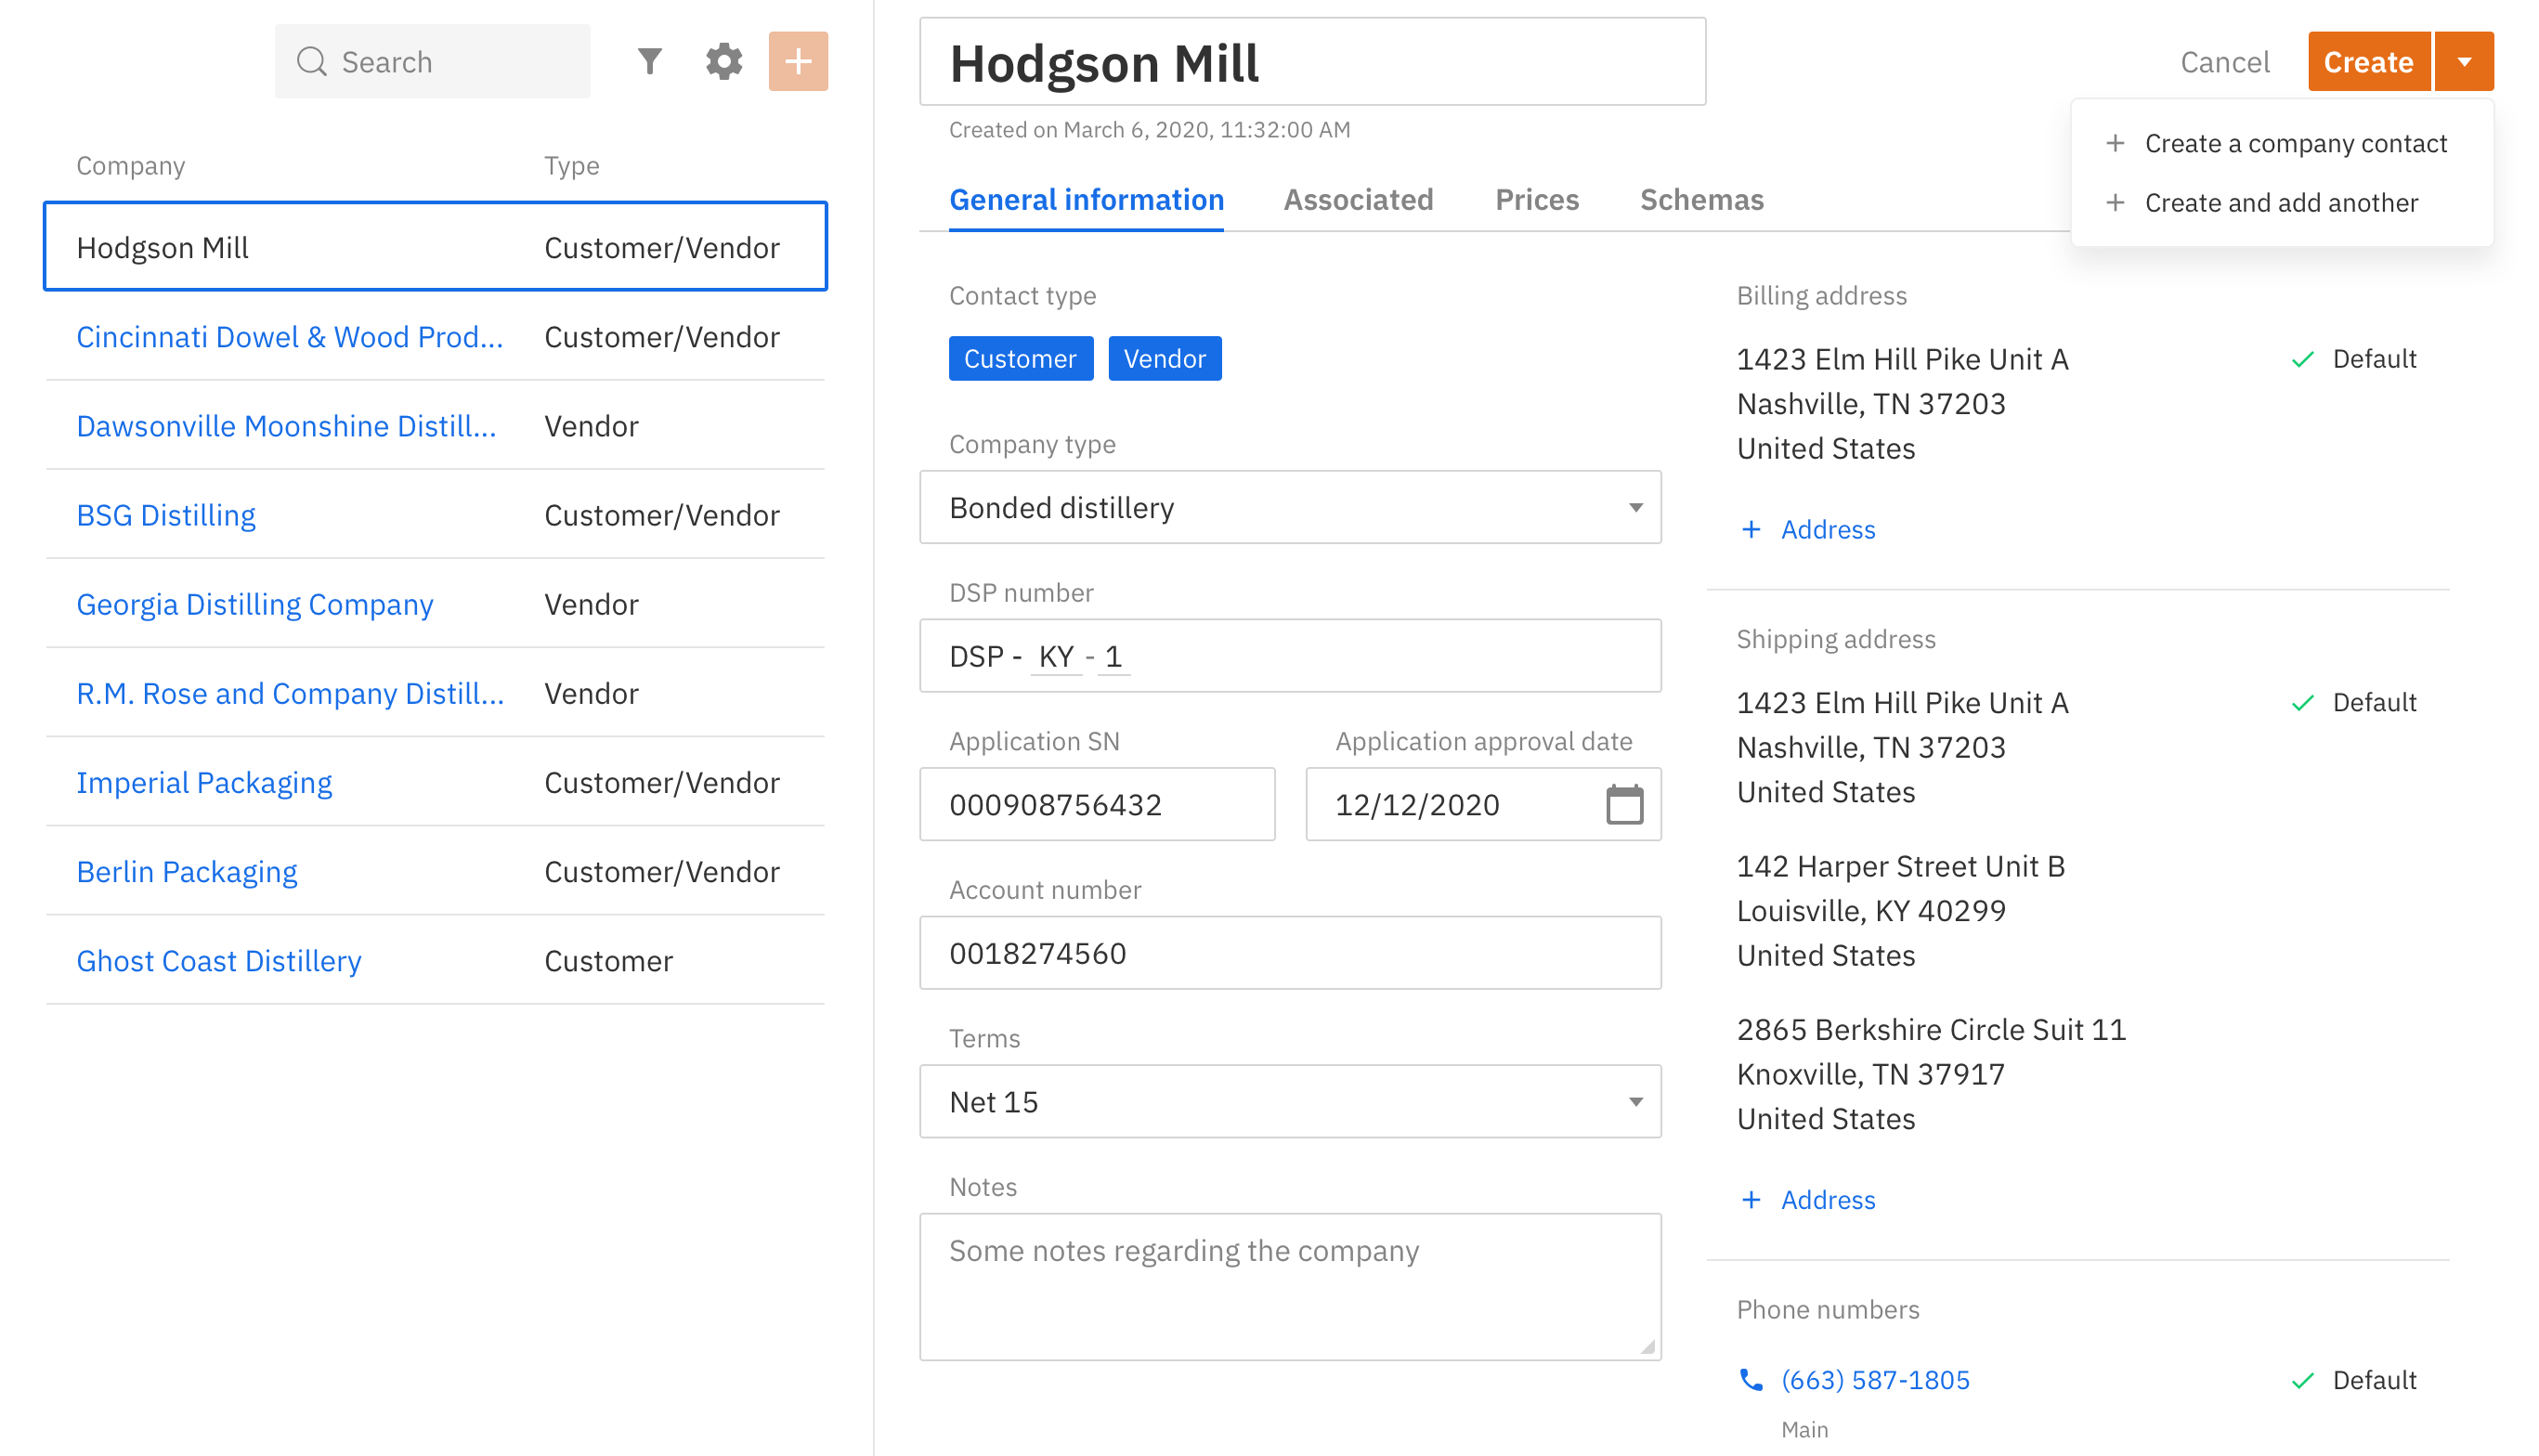Screen dimensions: 2539x1456
Task: Select Create and add another option
Action: [x=2281, y=203]
